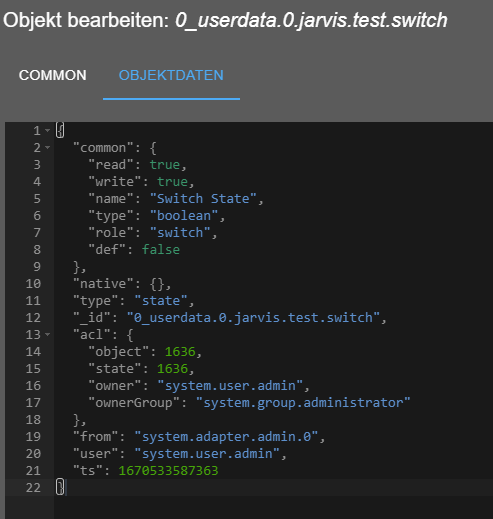Click the "state" acl value 1636
This screenshot has width=493, height=519.
[173, 369]
